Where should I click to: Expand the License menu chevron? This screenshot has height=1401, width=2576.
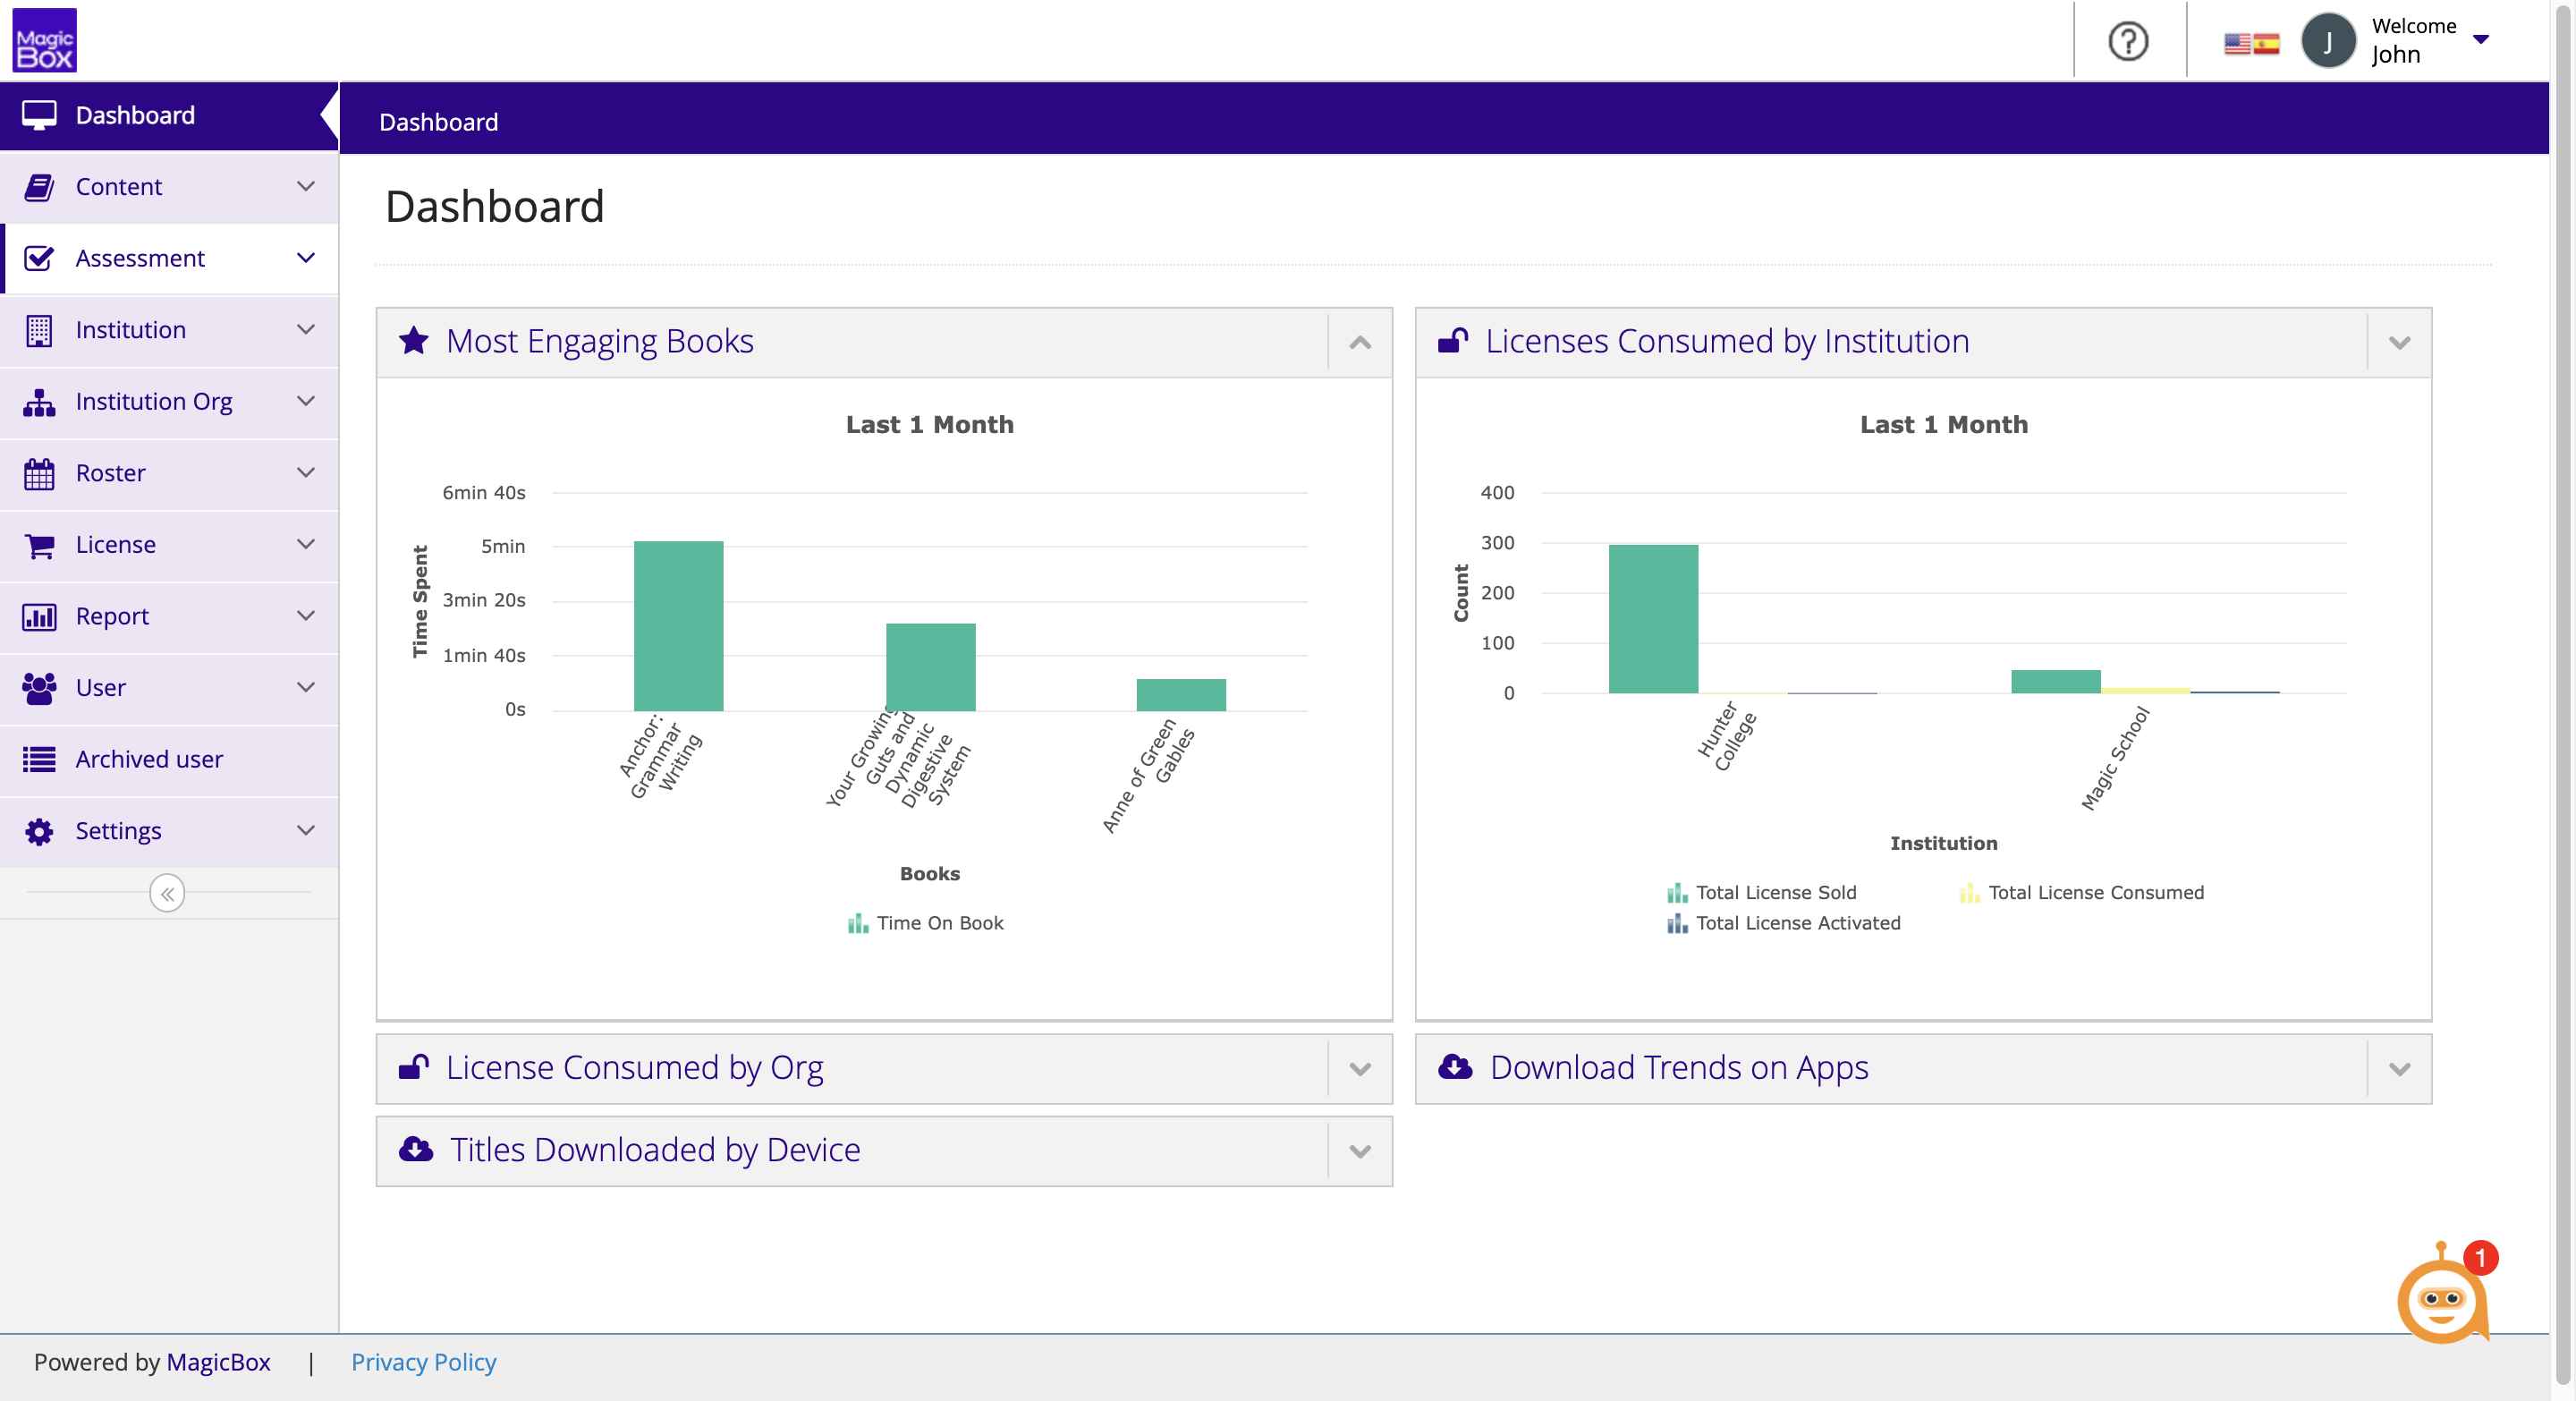[306, 544]
